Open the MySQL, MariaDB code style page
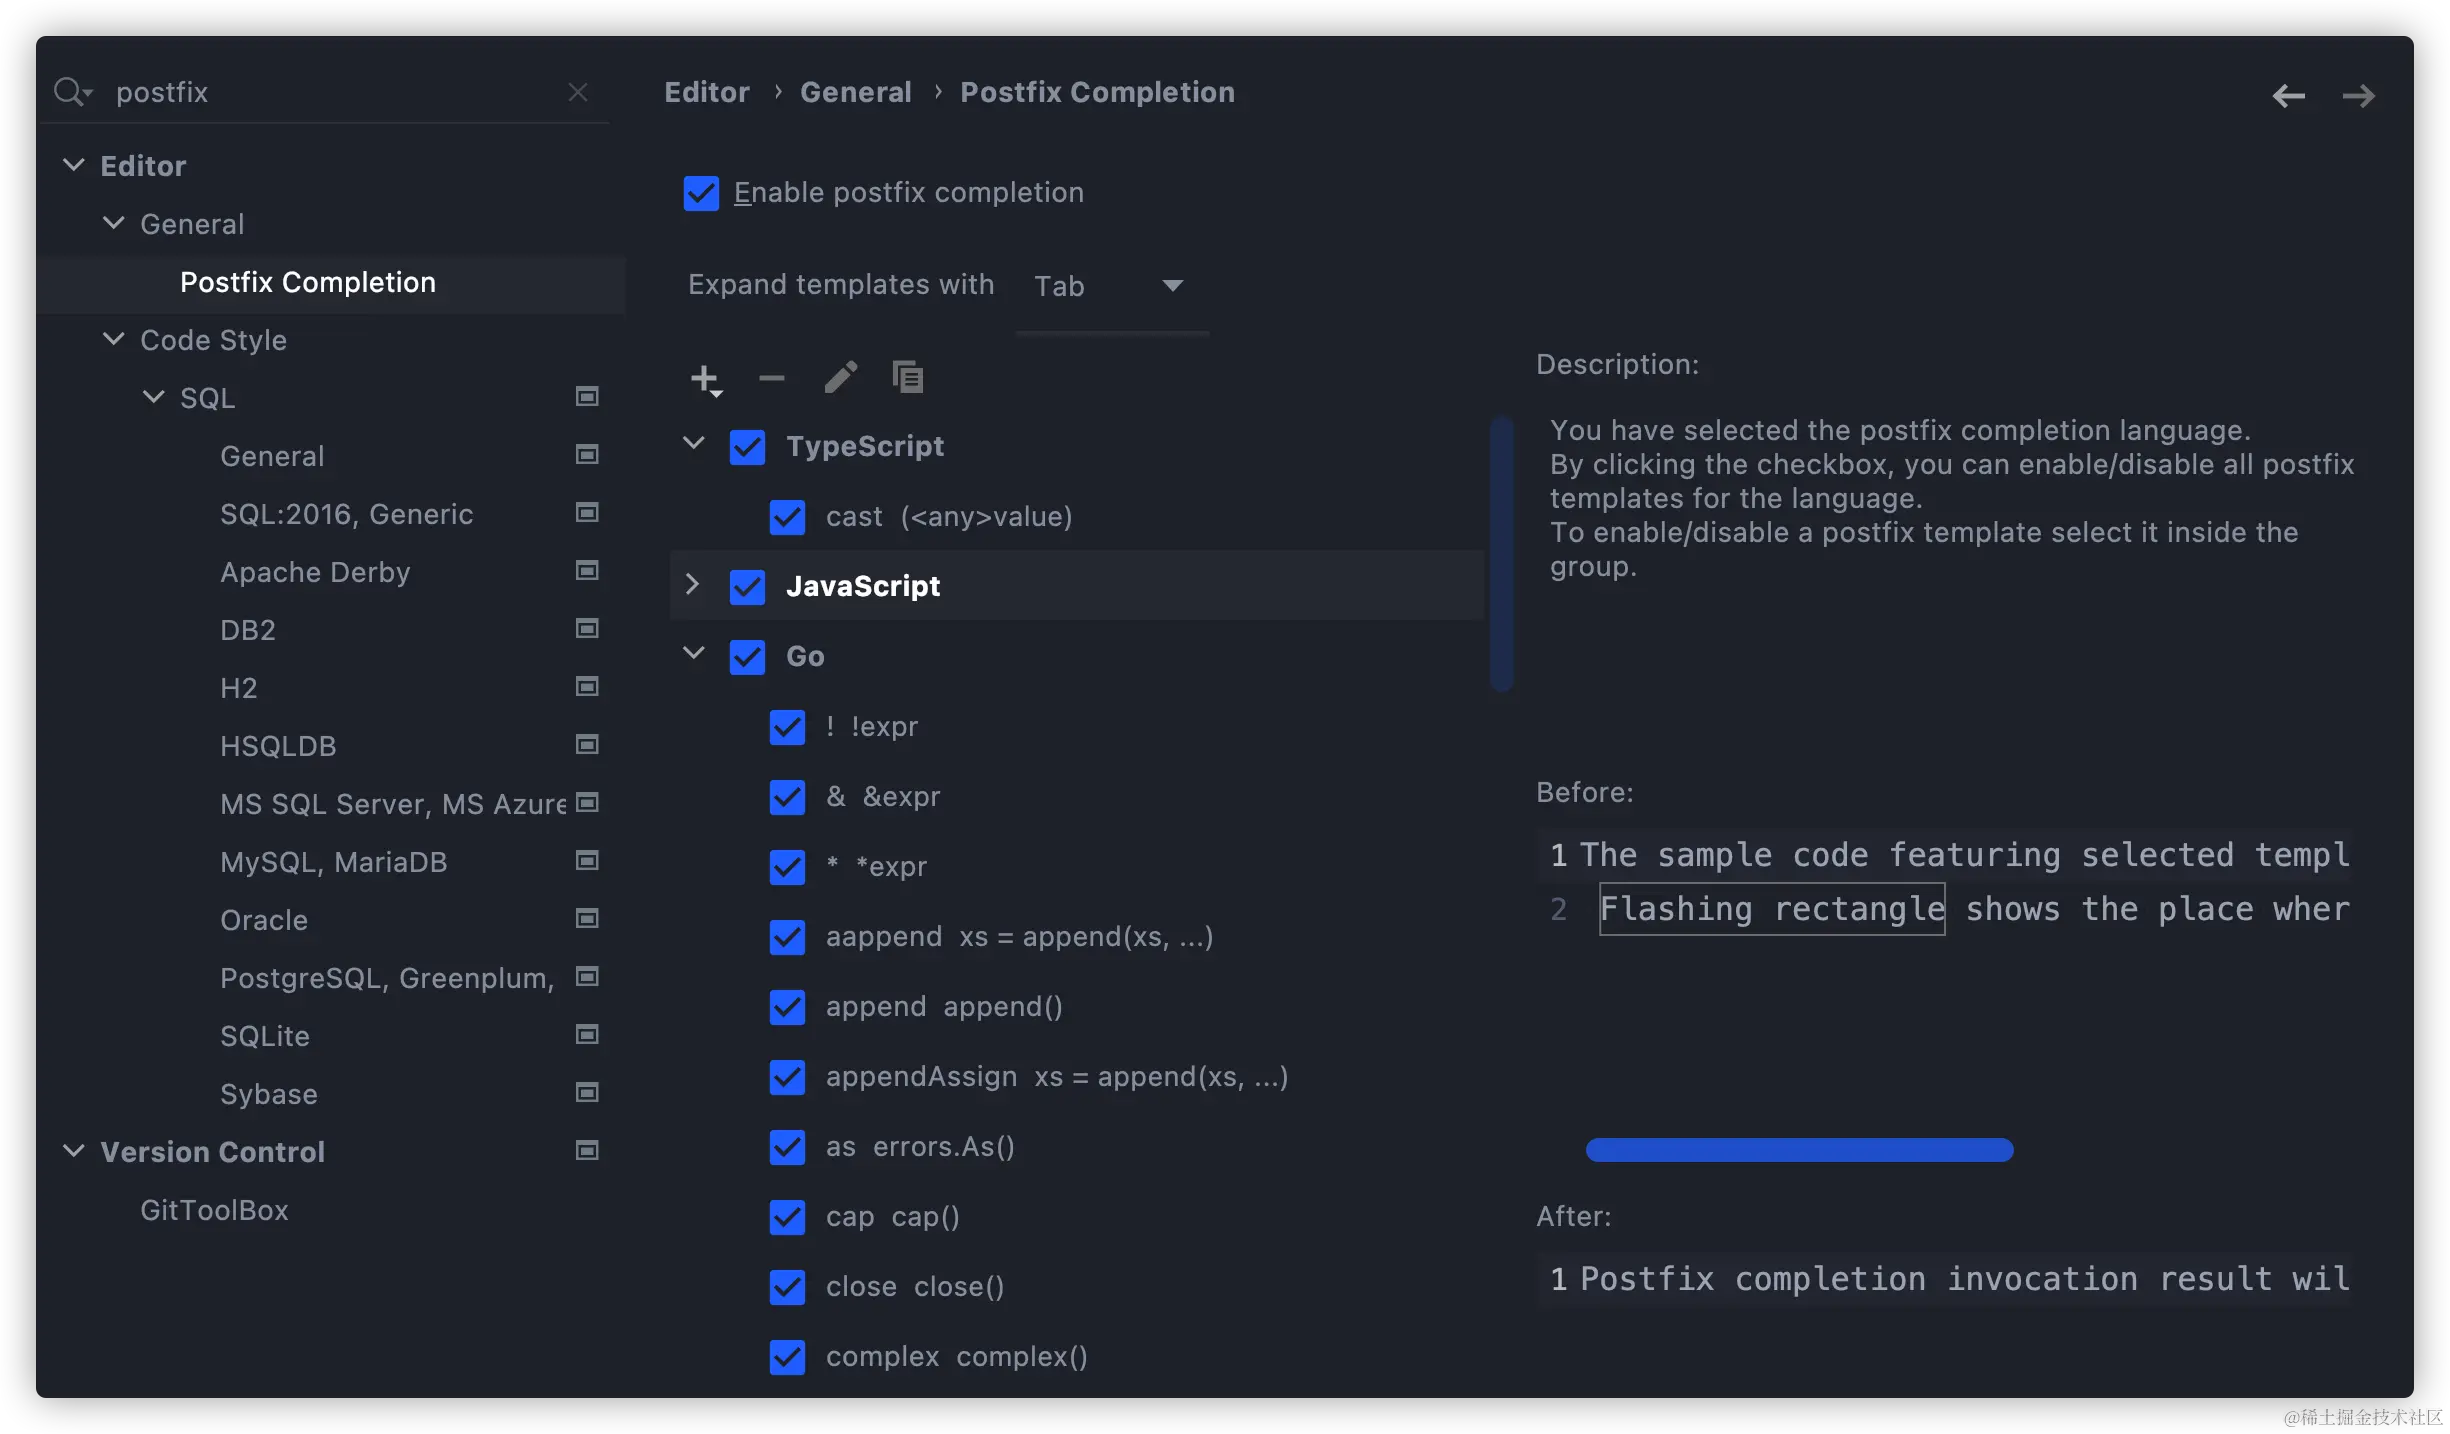 tap(333, 862)
